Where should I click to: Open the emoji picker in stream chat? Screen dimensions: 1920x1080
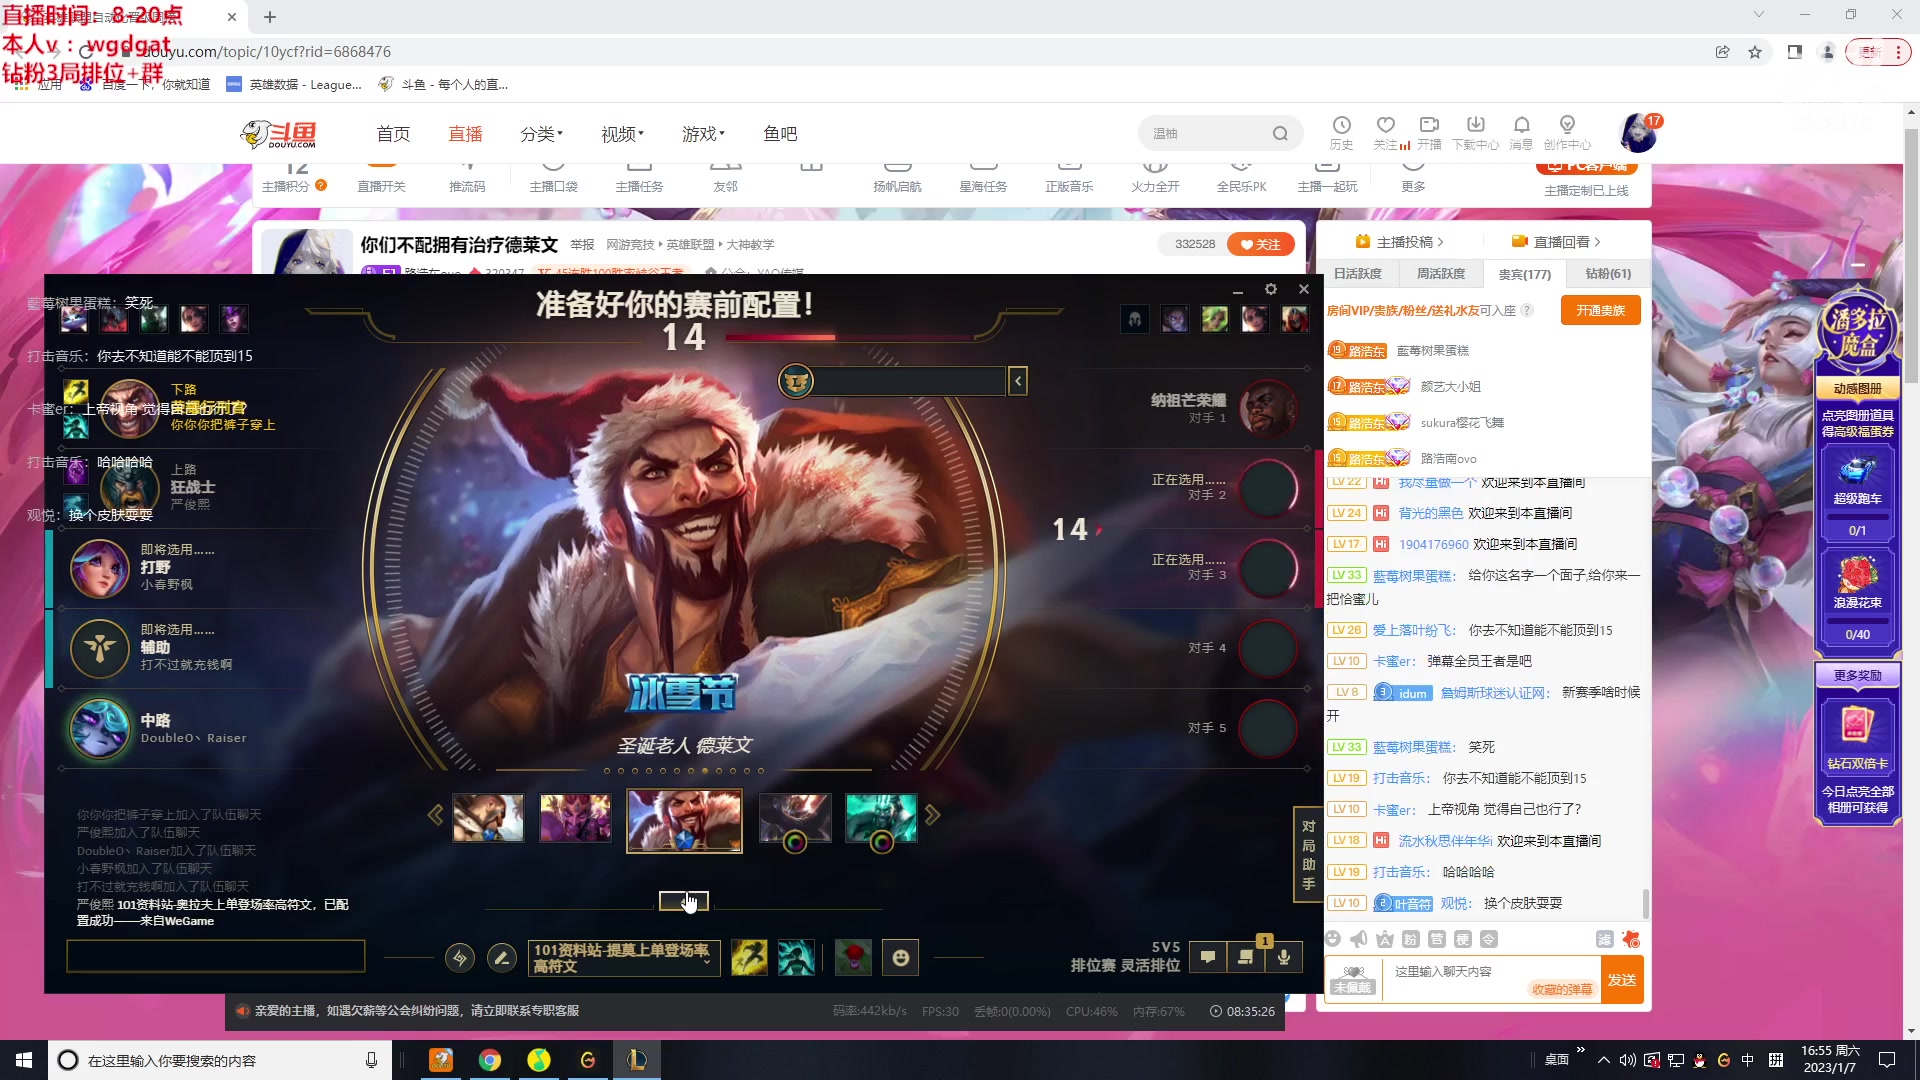coord(1332,939)
